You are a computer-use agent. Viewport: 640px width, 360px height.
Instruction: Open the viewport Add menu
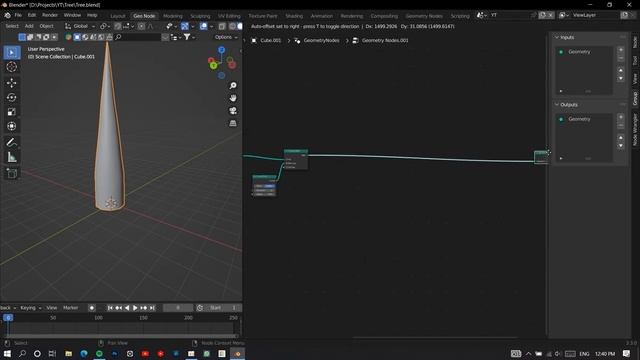[x=29, y=26]
